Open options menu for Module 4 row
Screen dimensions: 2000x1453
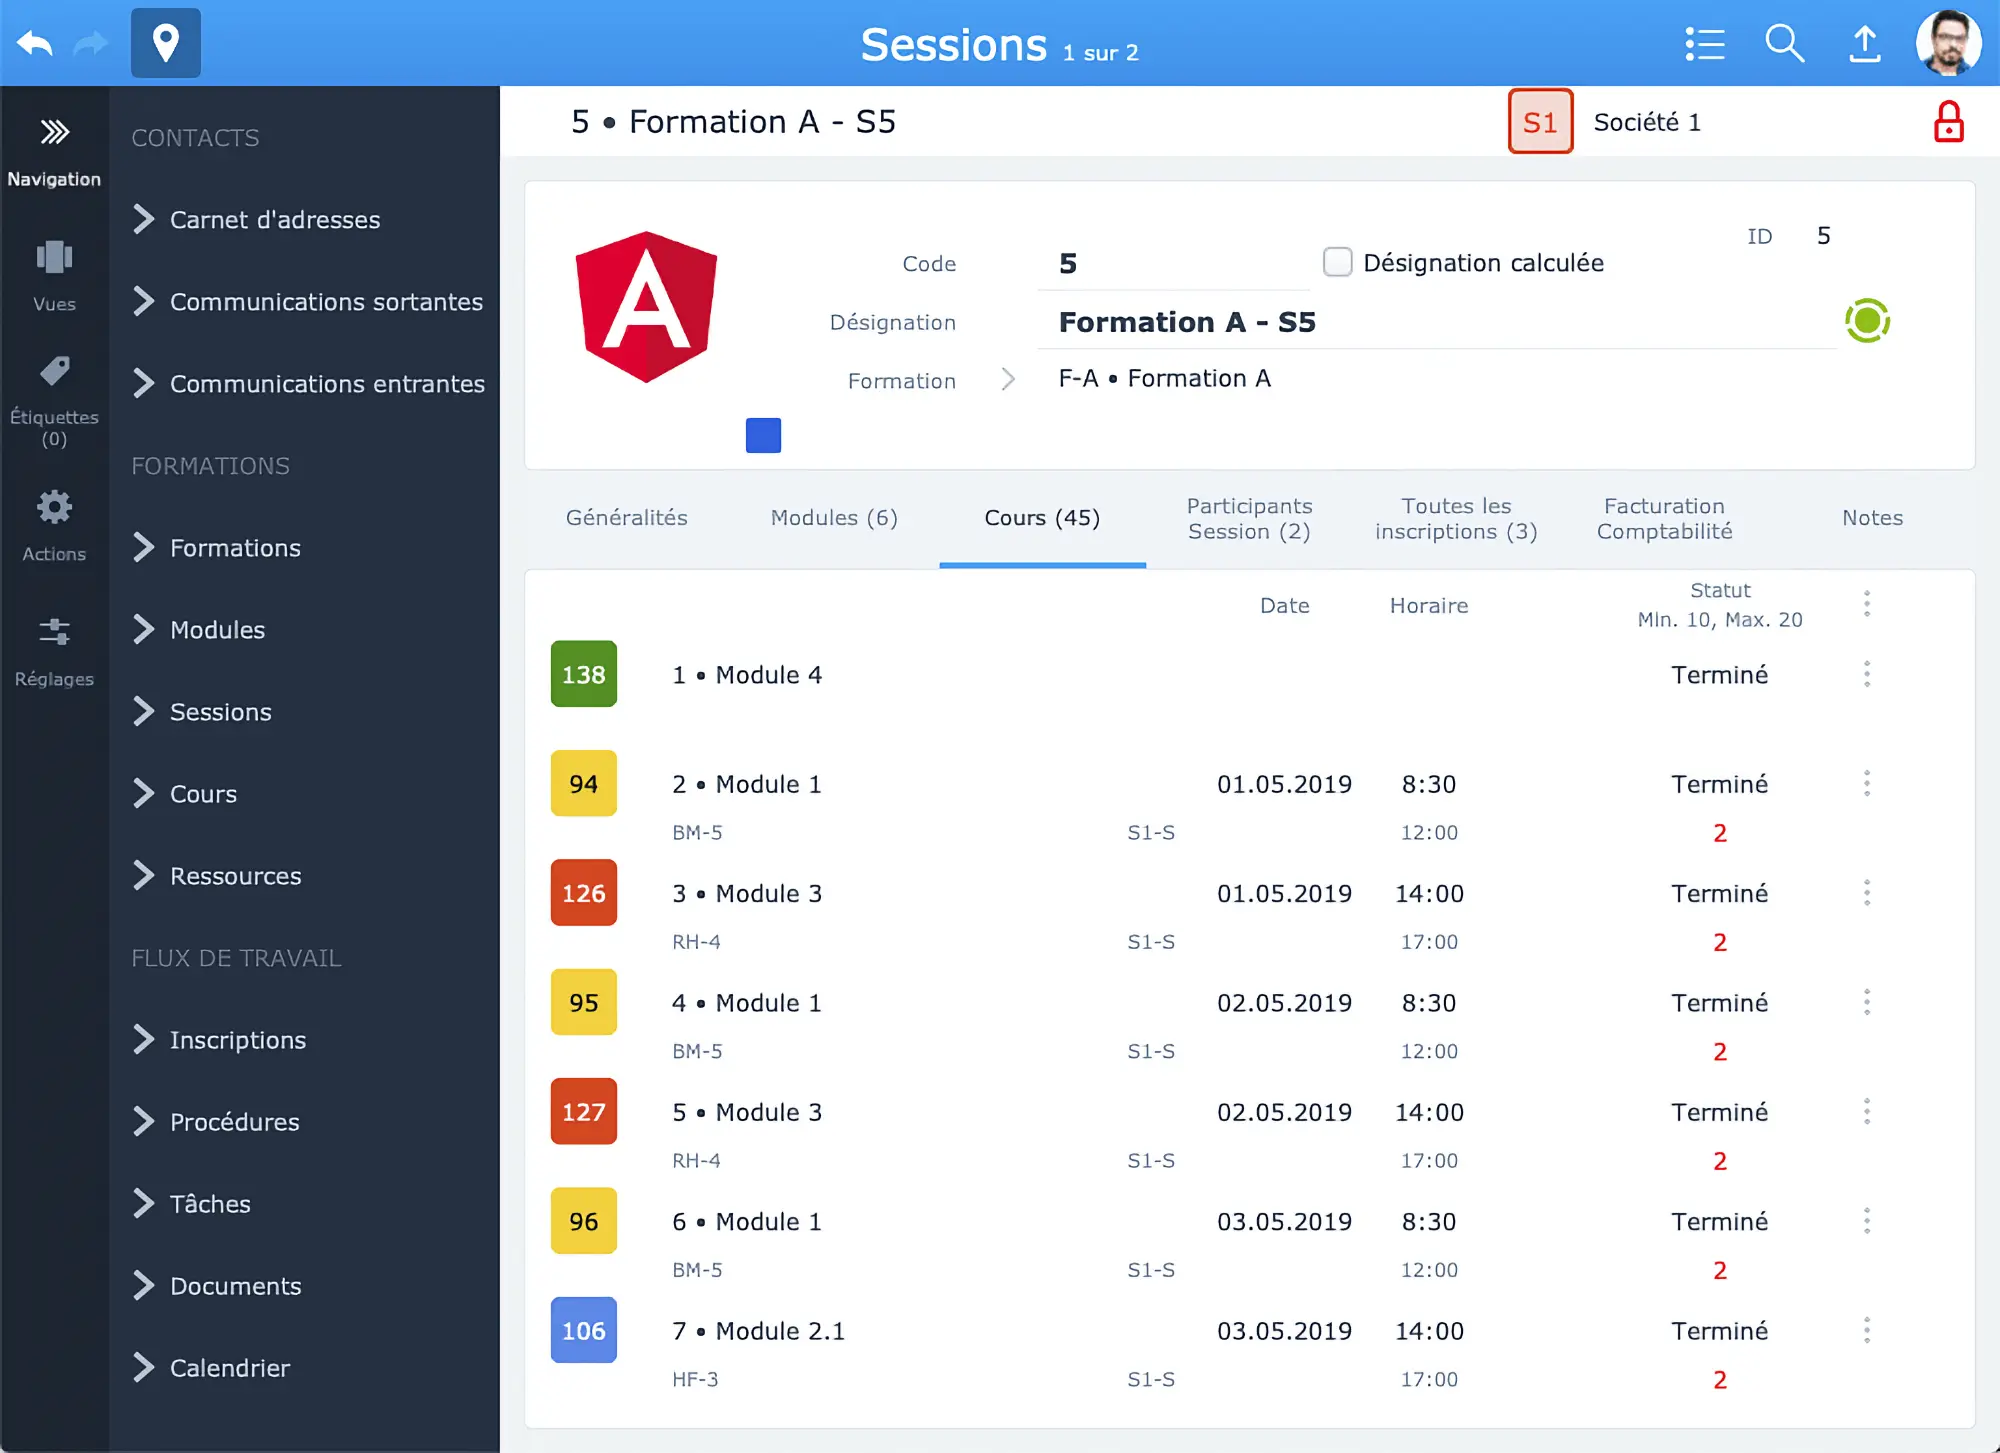coord(1866,674)
